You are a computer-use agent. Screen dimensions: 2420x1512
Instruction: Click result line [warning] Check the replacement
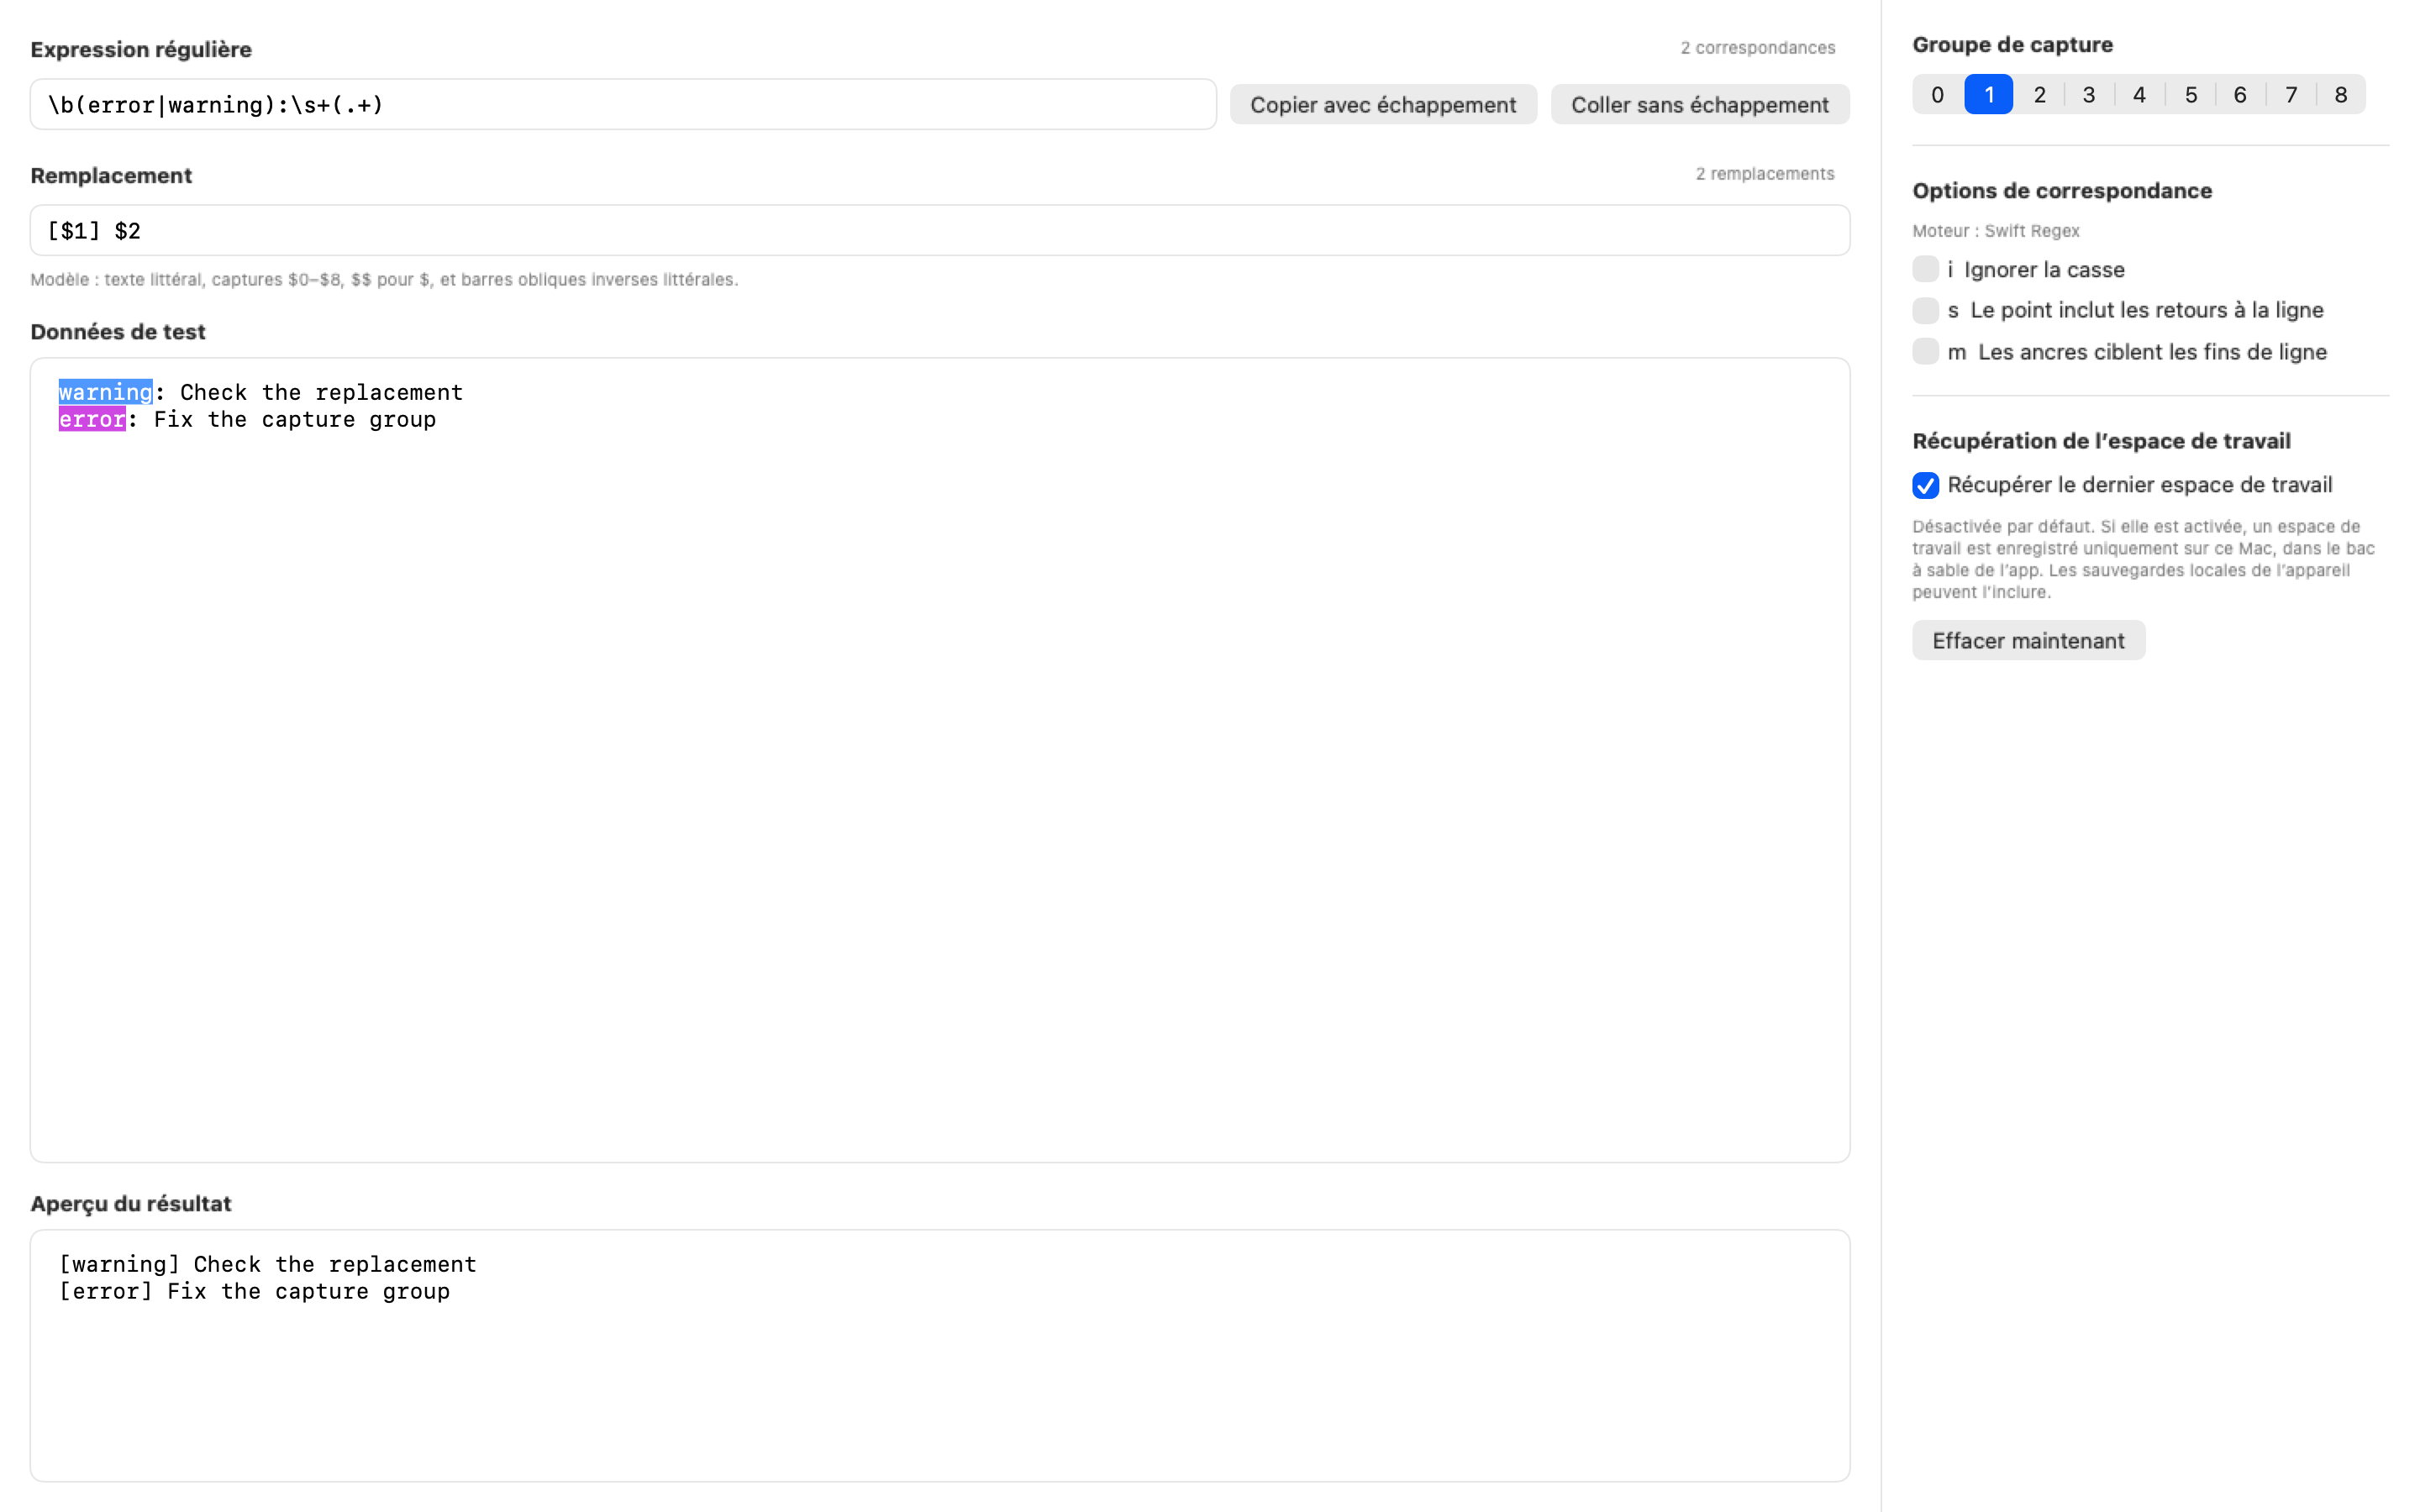click(x=268, y=1264)
